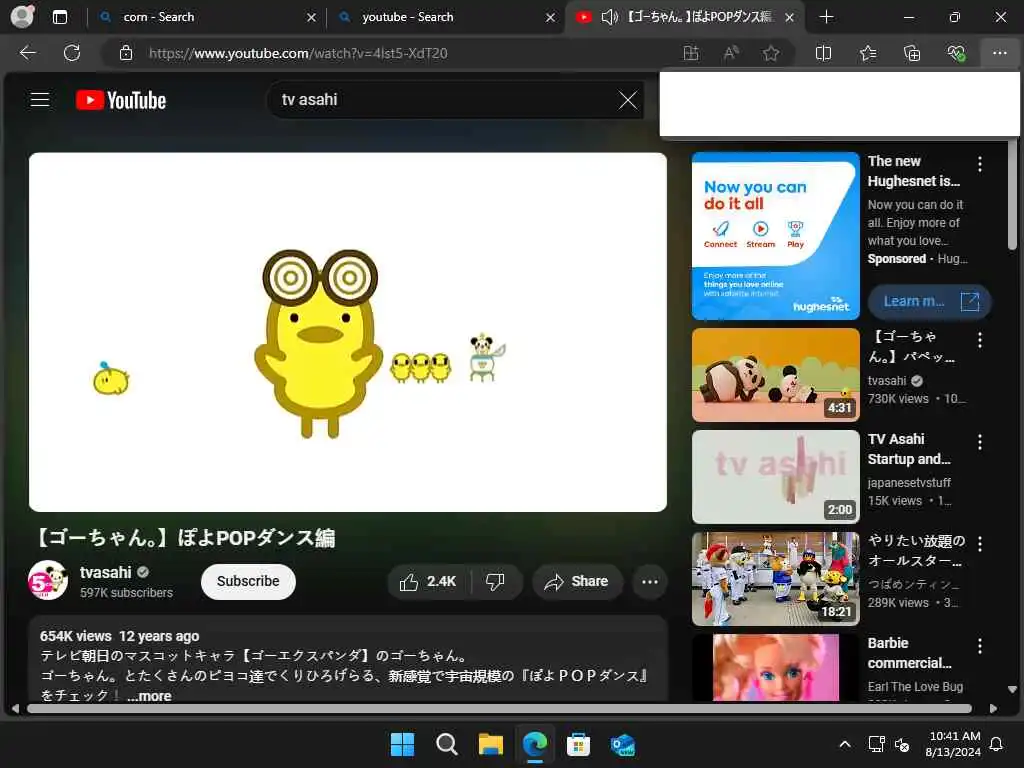Open options for the 289K views video
The height and width of the screenshot is (768, 1024).
(x=980, y=543)
